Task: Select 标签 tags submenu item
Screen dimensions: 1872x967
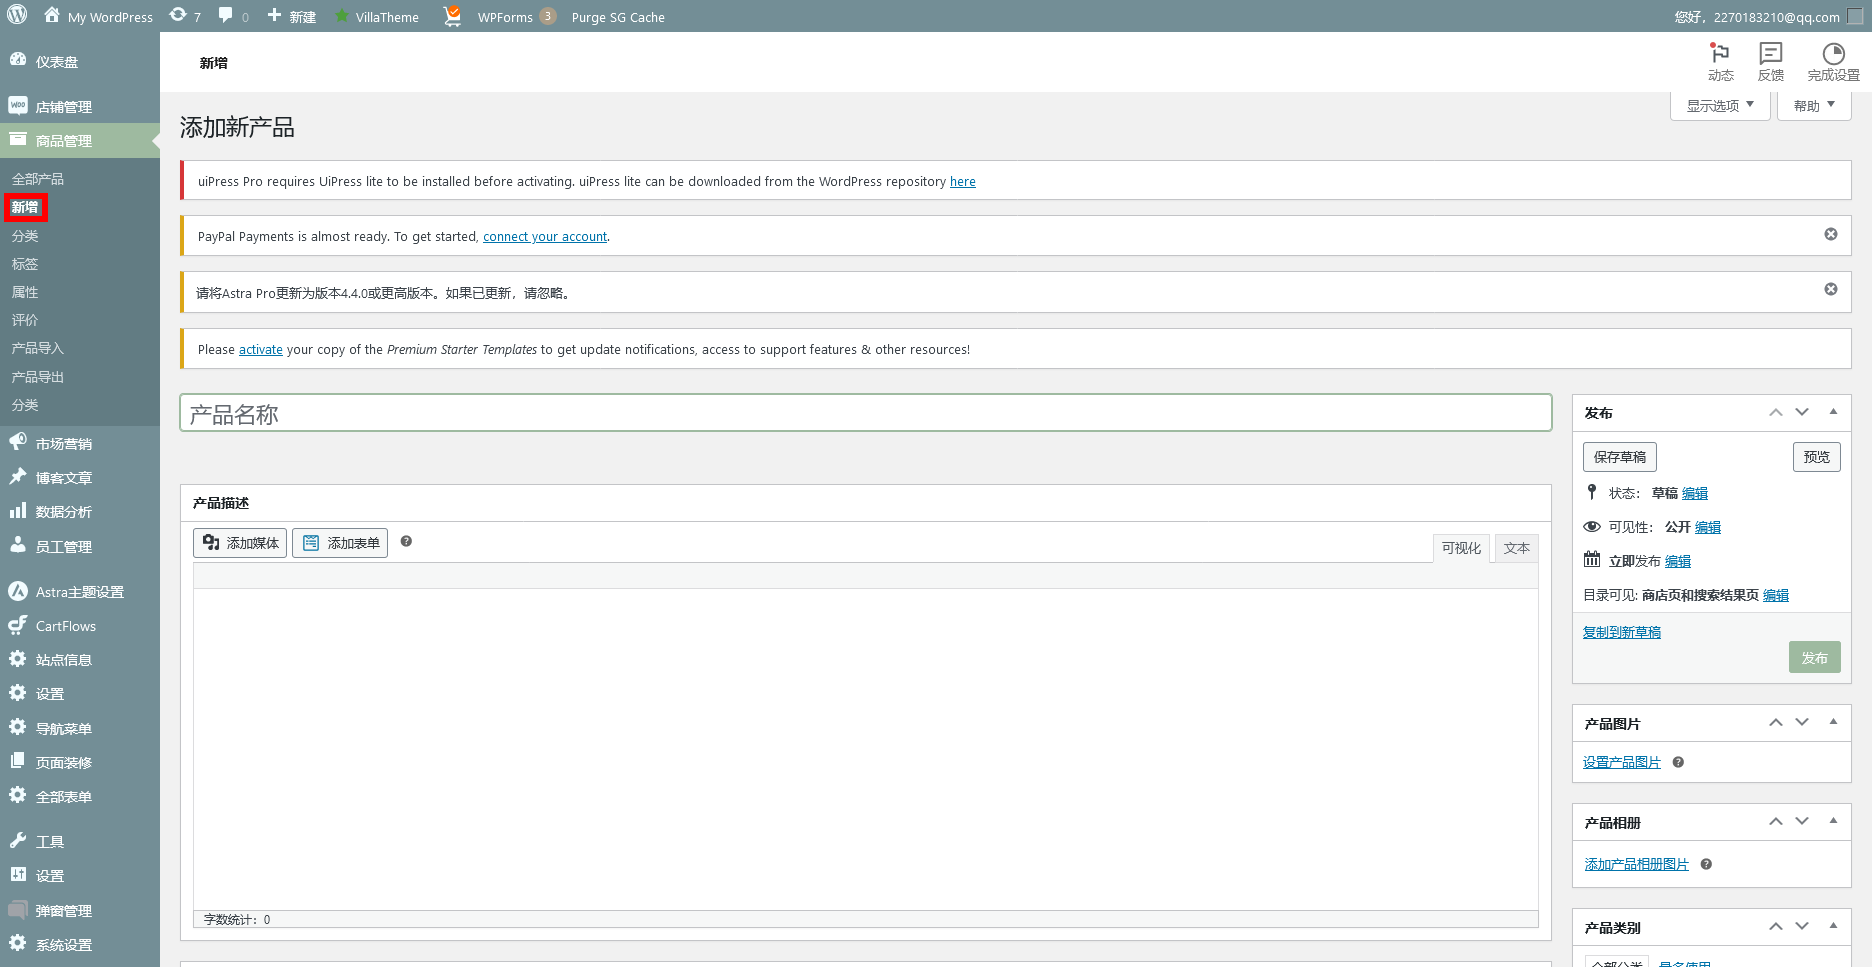Action: [25, 264]
